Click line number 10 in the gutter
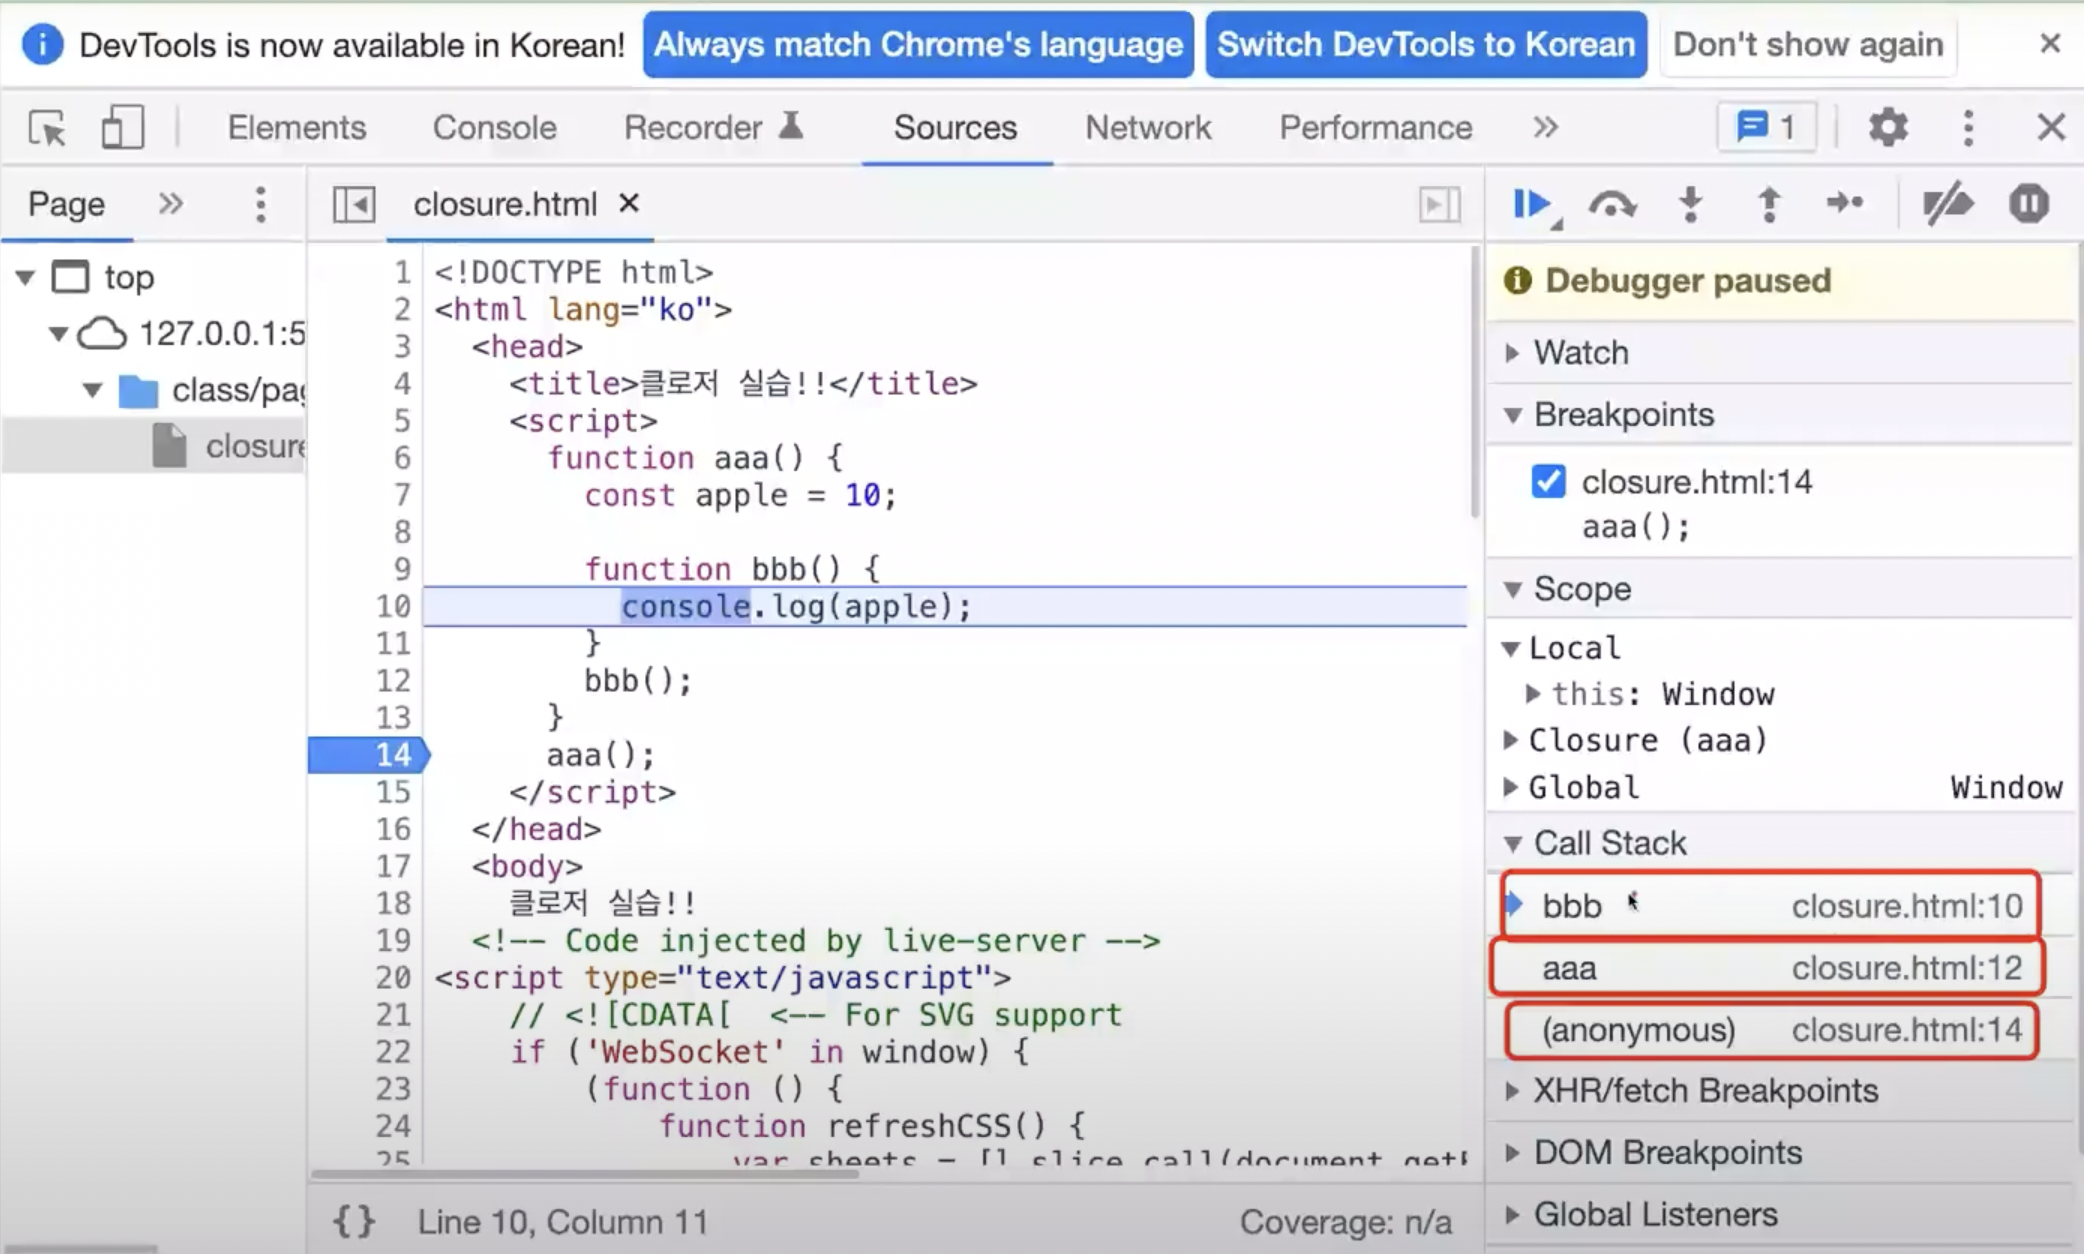 click(393, 607)
